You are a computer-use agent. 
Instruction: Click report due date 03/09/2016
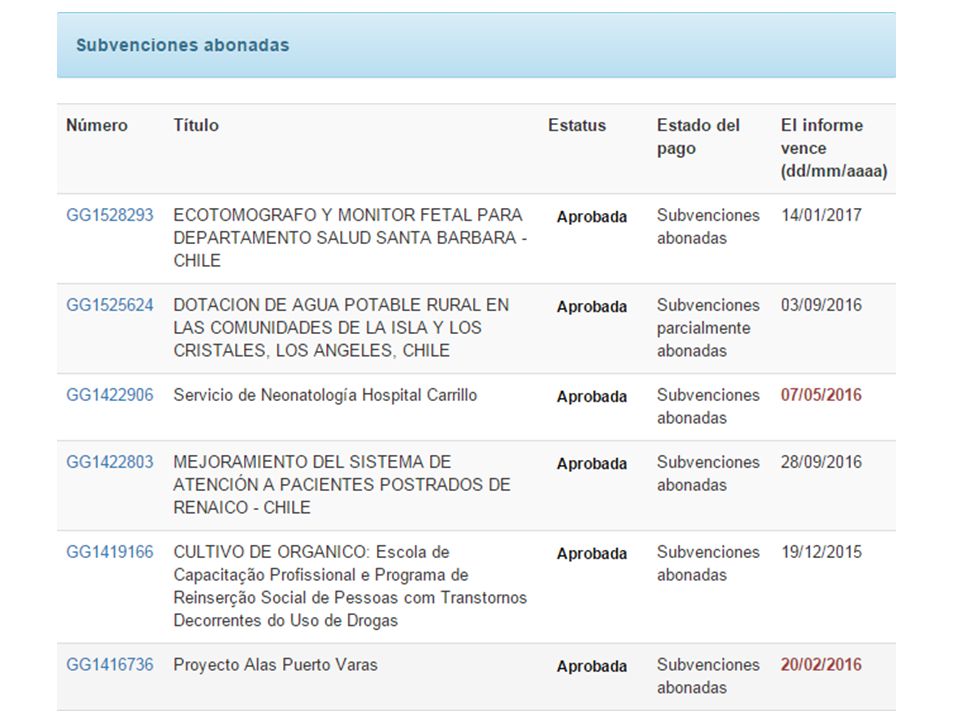(x=821, y=305)
